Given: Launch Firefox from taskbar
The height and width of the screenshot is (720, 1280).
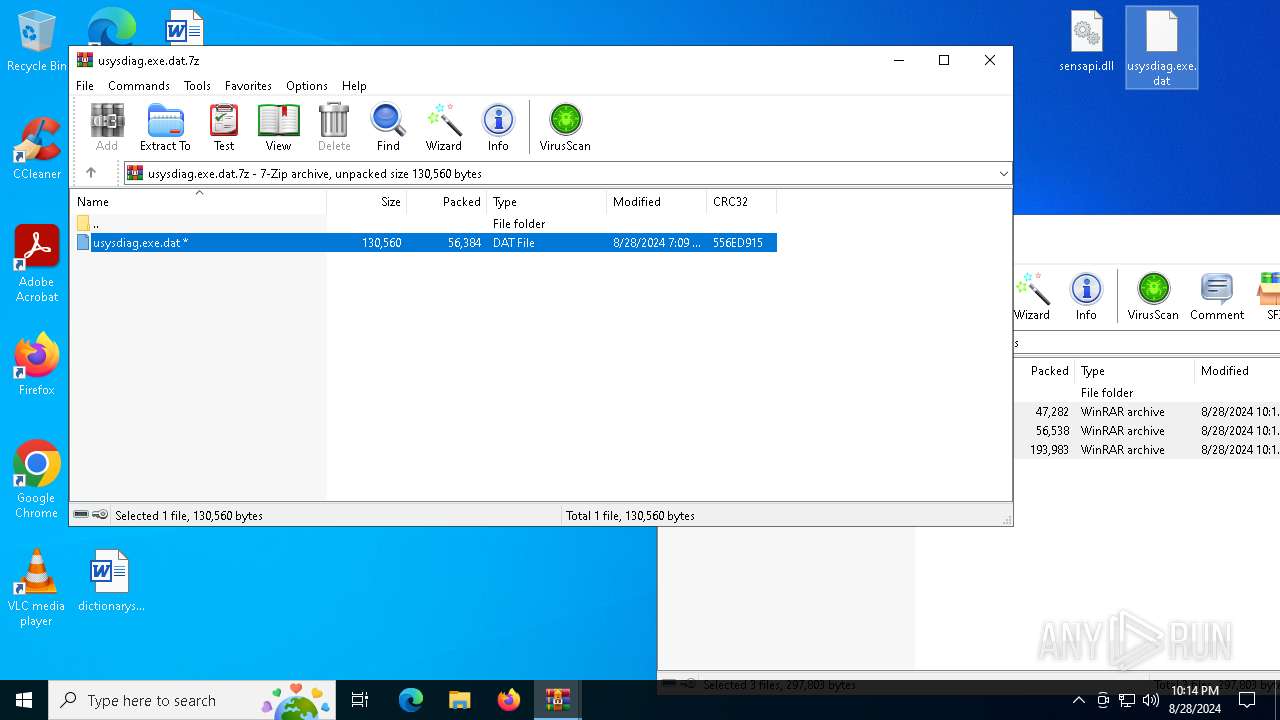Looking at the screenshot, I should click(x=509, y=700).
